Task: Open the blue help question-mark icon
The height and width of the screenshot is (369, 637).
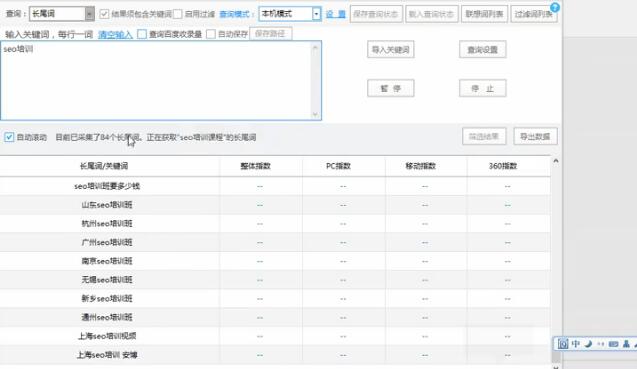Action: [555, 7]
